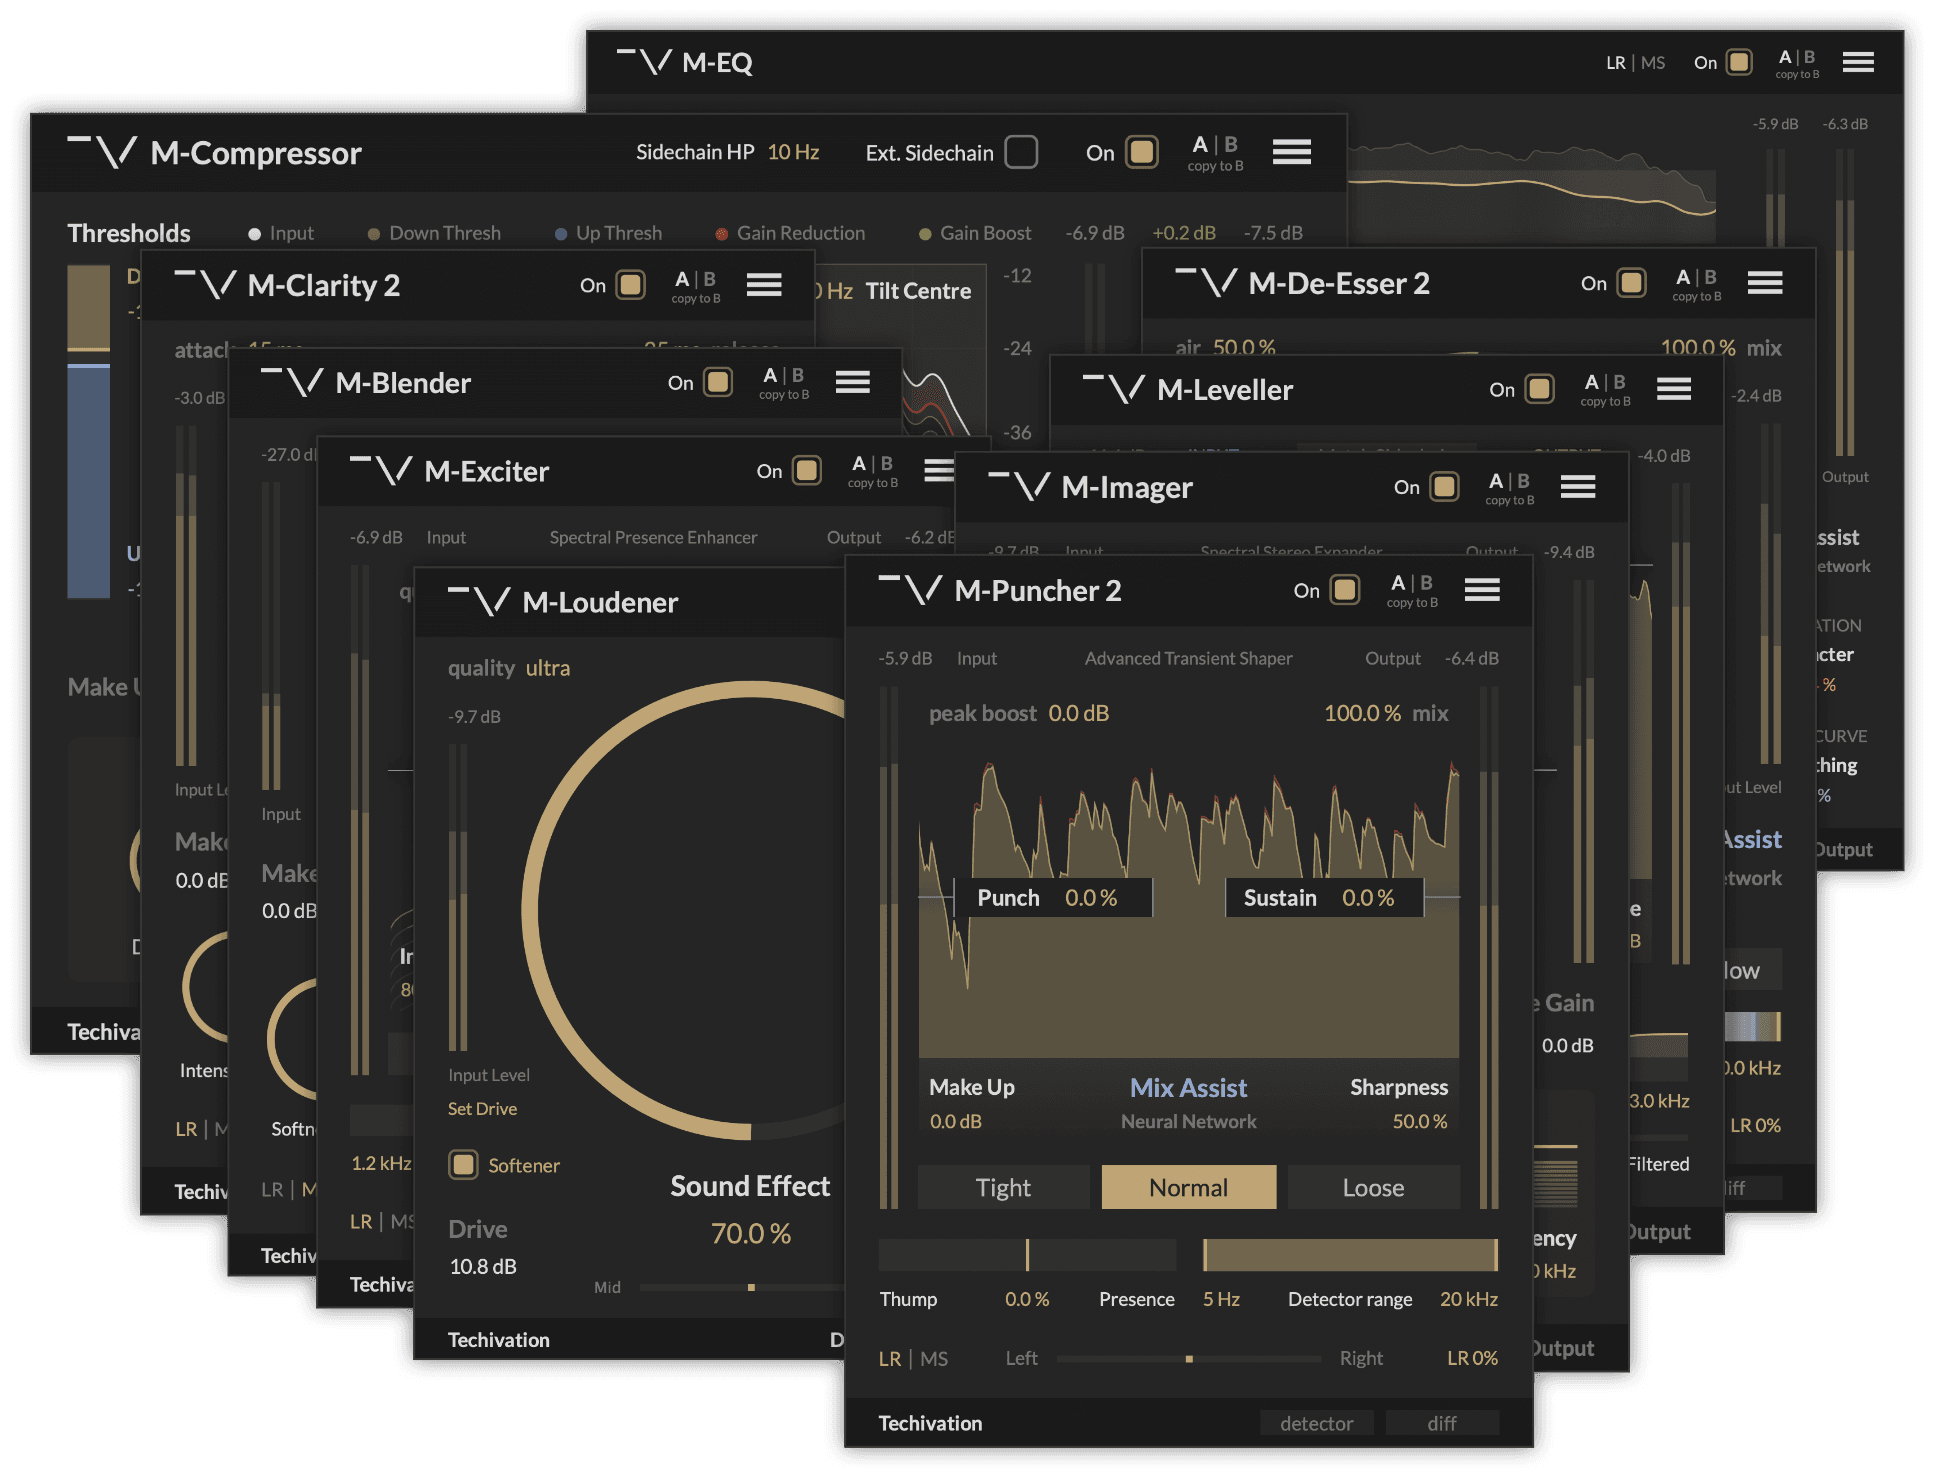Open M-De-Esser 2 hamburger menu
This screenshot has height=1478, width=1935.
(x=1764, y=283)
